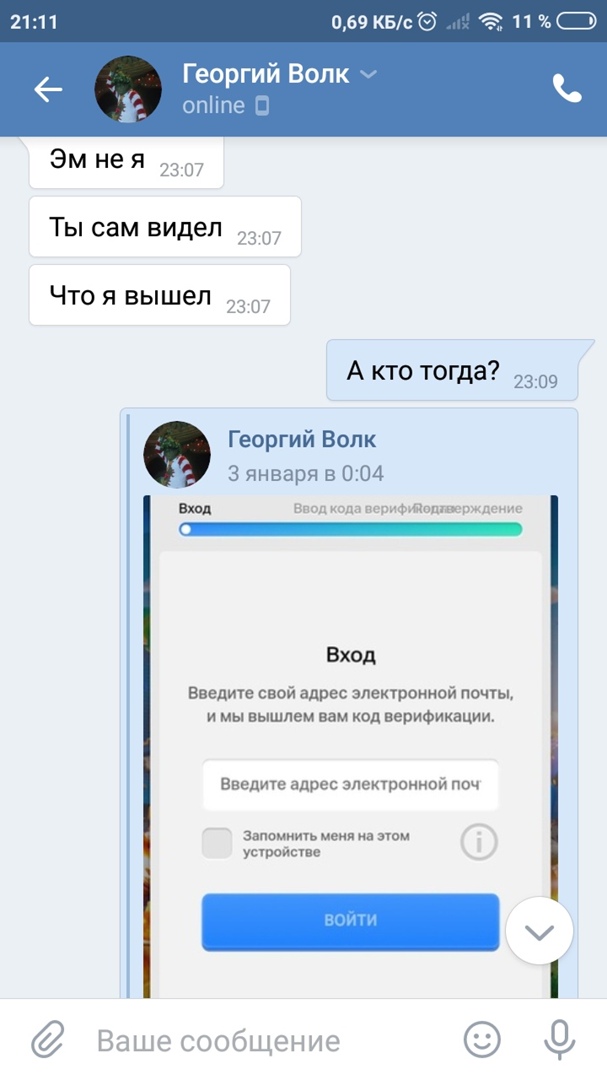Open forwarded sender name 'Георгий Волк' link
This screenshot has width=607, height=1080.
coord(302,439)
